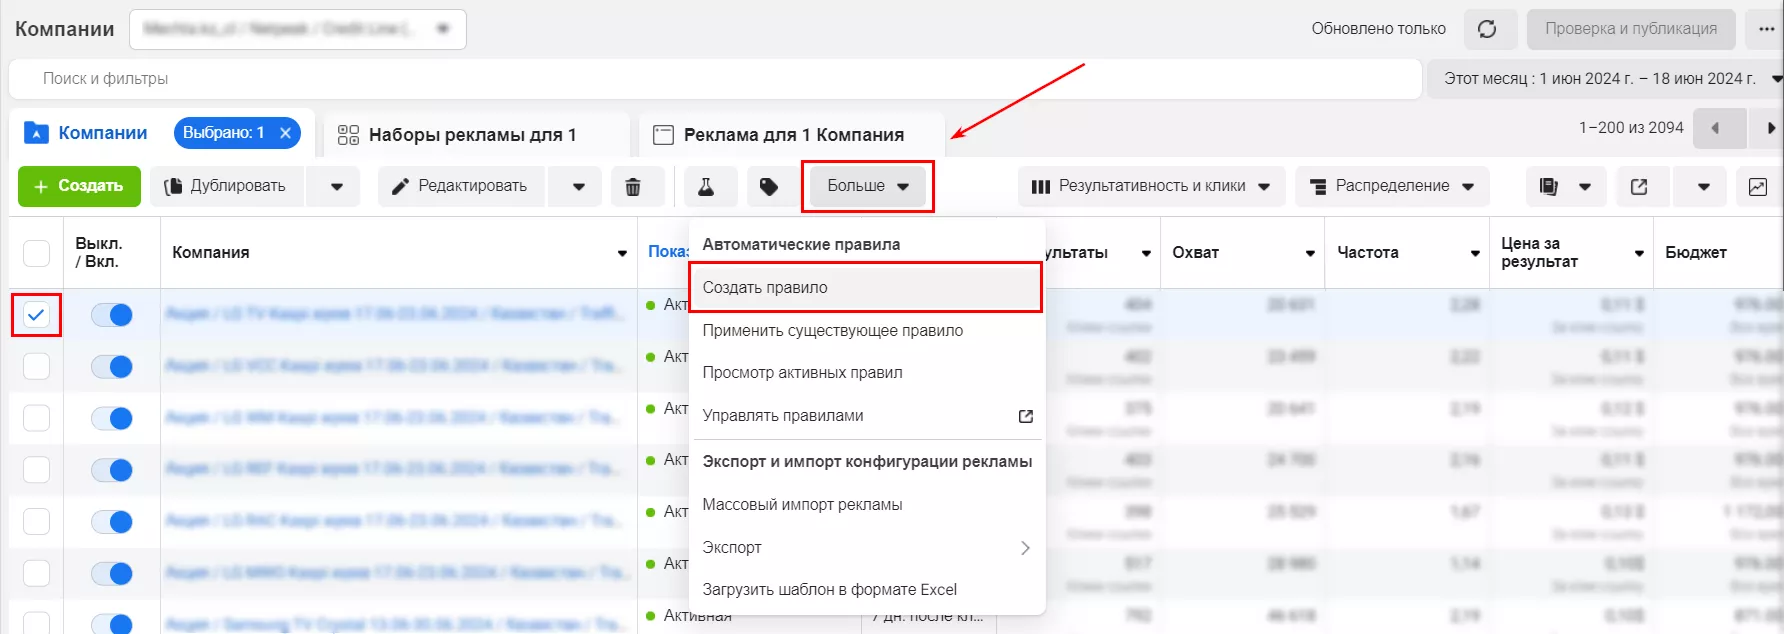Toggle the third campaign switch
1784x634 pixels.
pyautogui.click(x=111, y=418)
